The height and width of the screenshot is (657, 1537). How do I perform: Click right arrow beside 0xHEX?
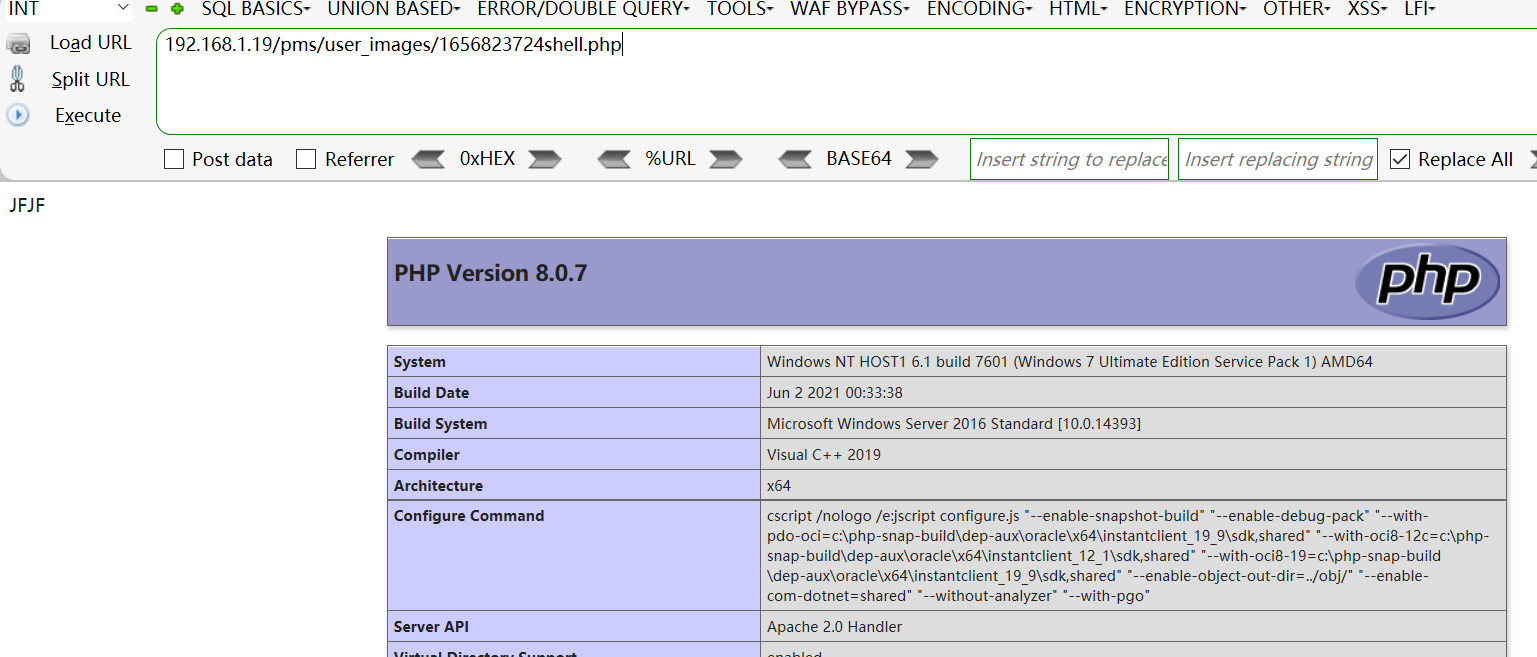[x=545, y=159]
